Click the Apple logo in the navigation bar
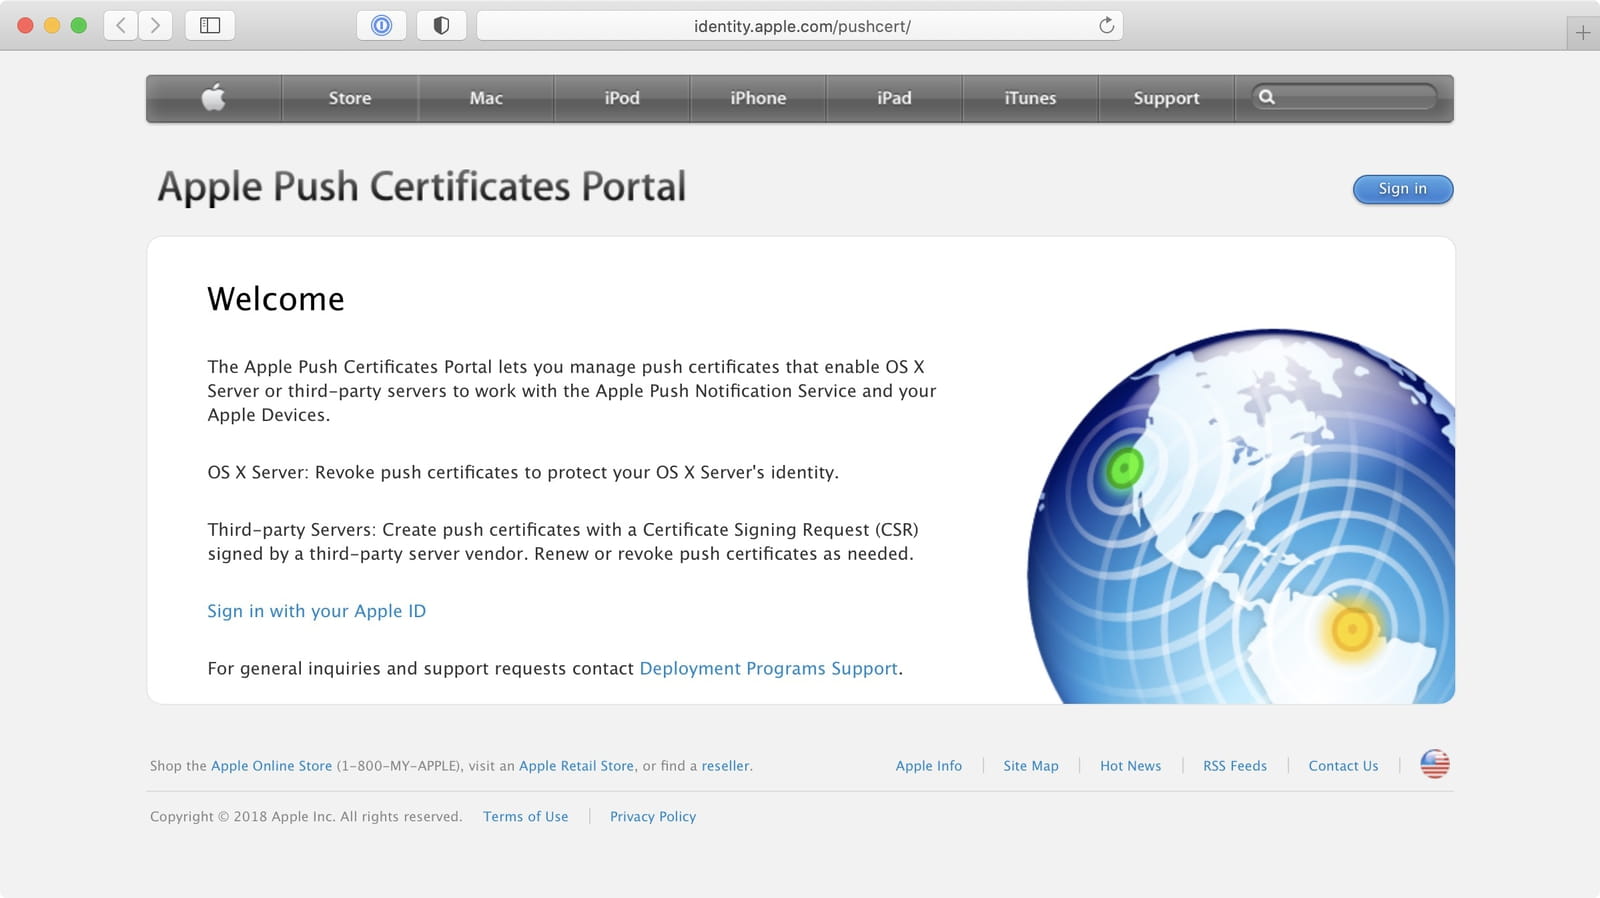Image resolution: width=1600 pixels, height=898 pixels. tap(213, 98)
